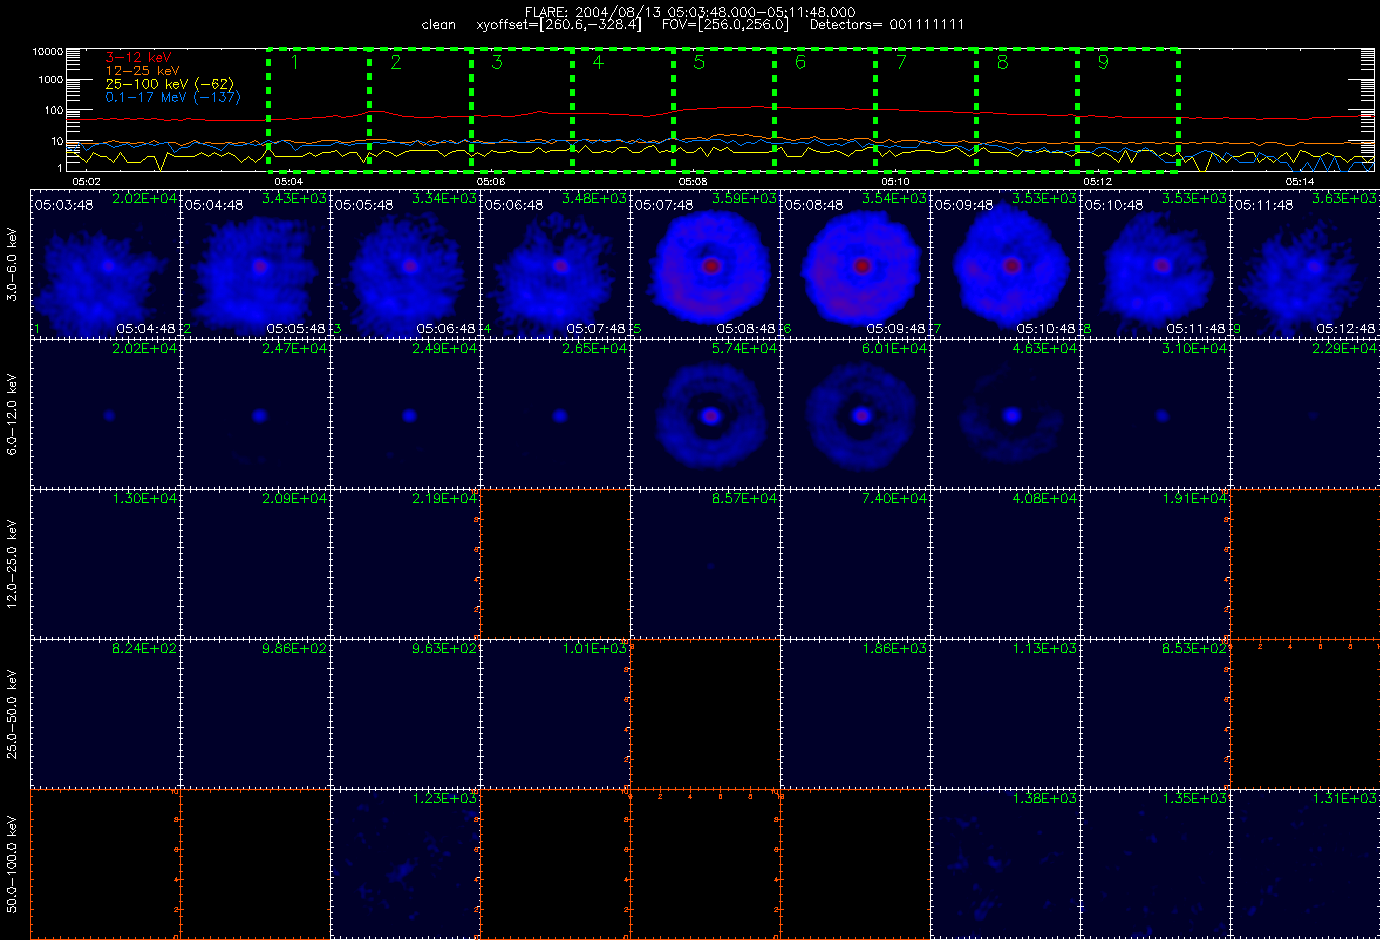Select interval number 5 on the light curve

pos(723,110)
